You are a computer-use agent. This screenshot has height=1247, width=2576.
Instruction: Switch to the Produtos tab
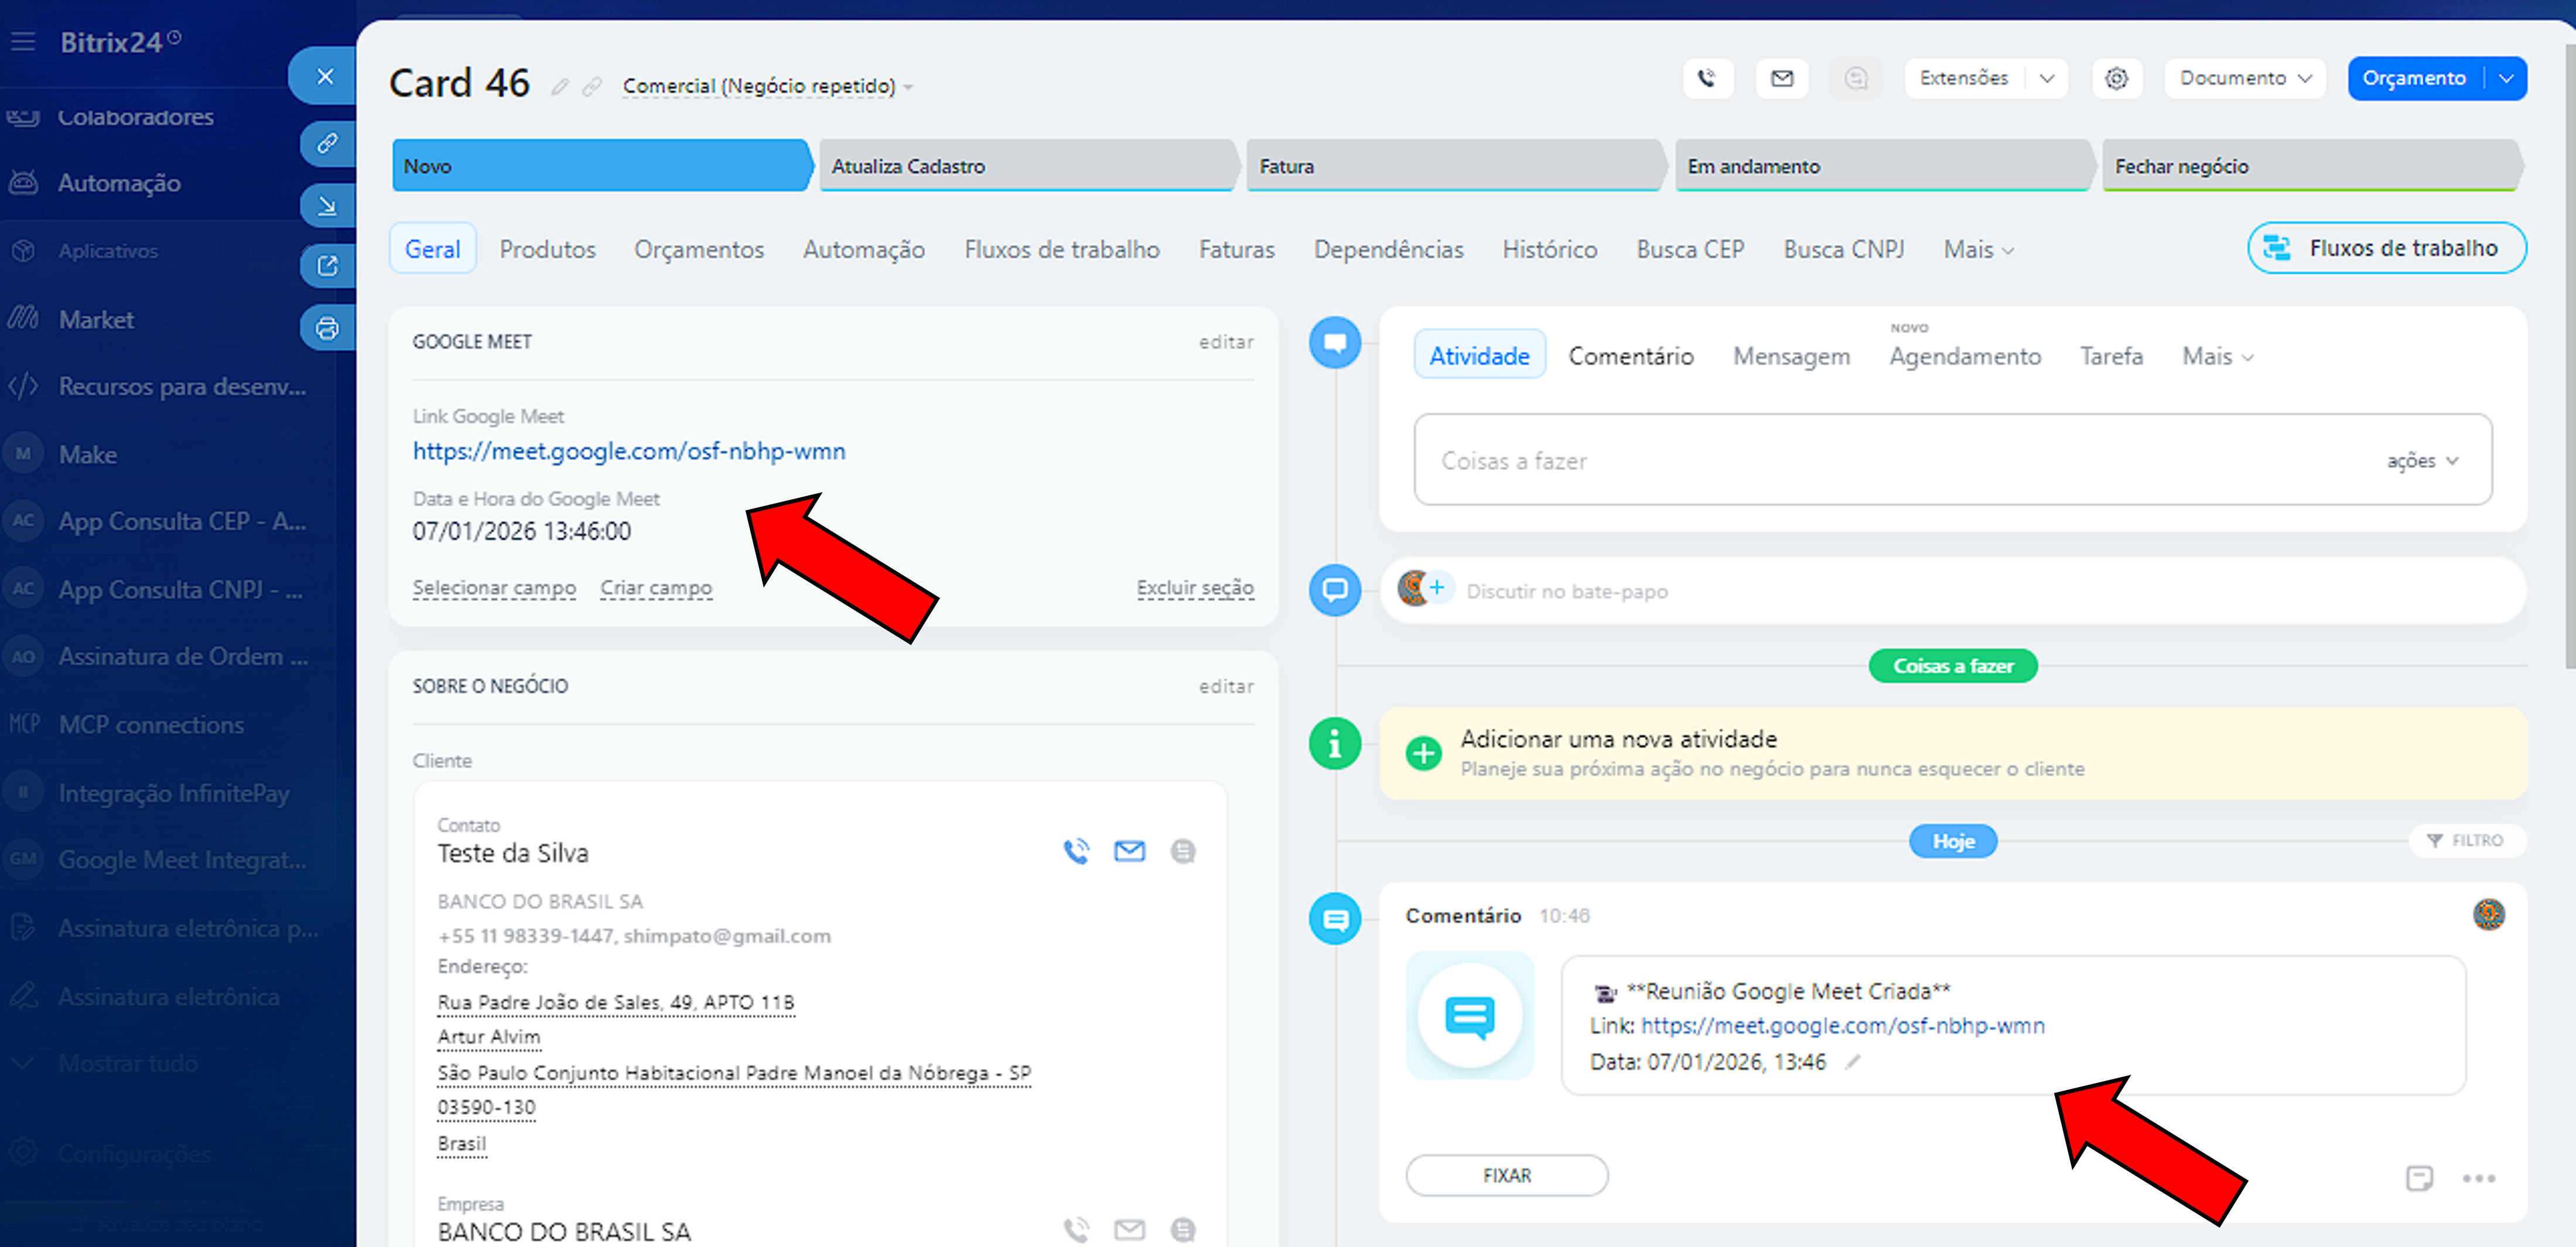coord(547,249)
